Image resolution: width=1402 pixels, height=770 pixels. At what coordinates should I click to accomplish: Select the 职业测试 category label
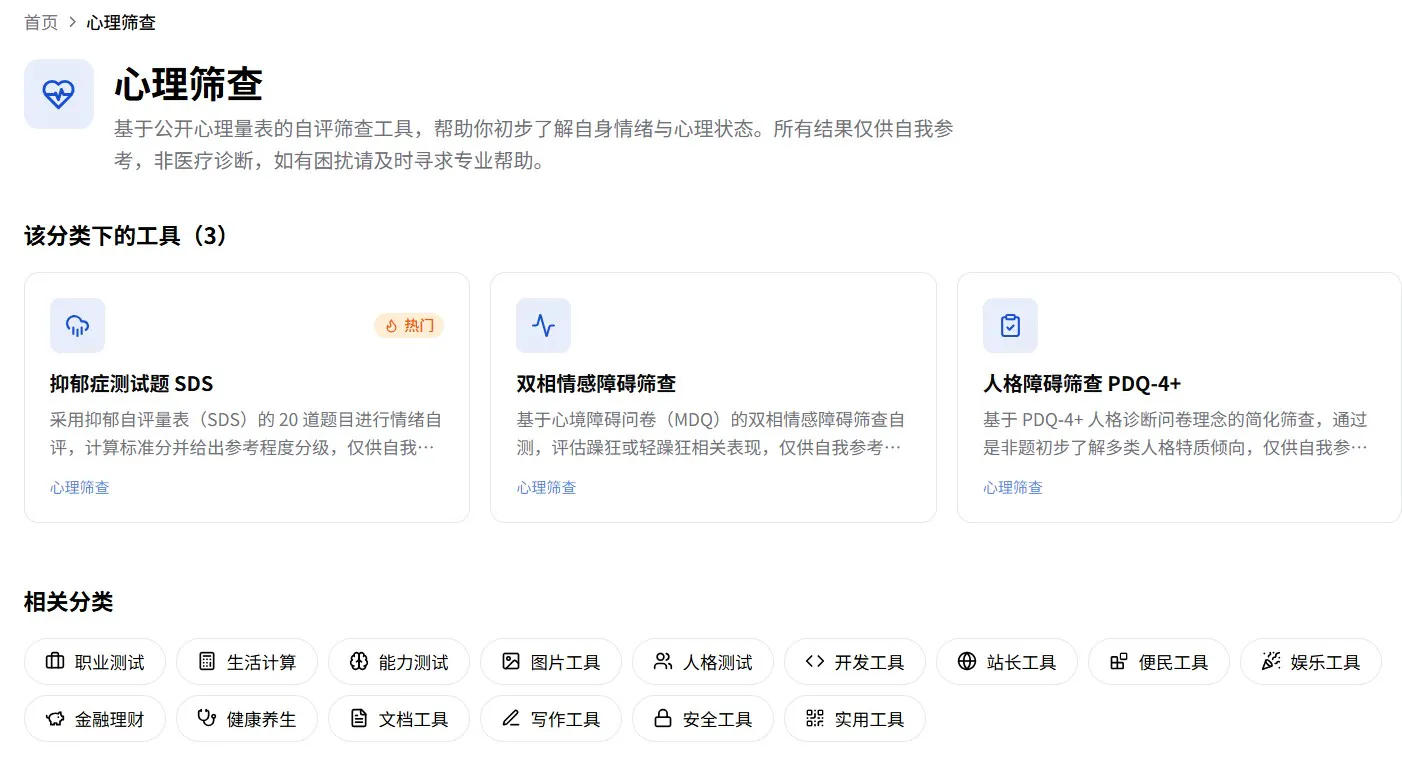[110, 662]
